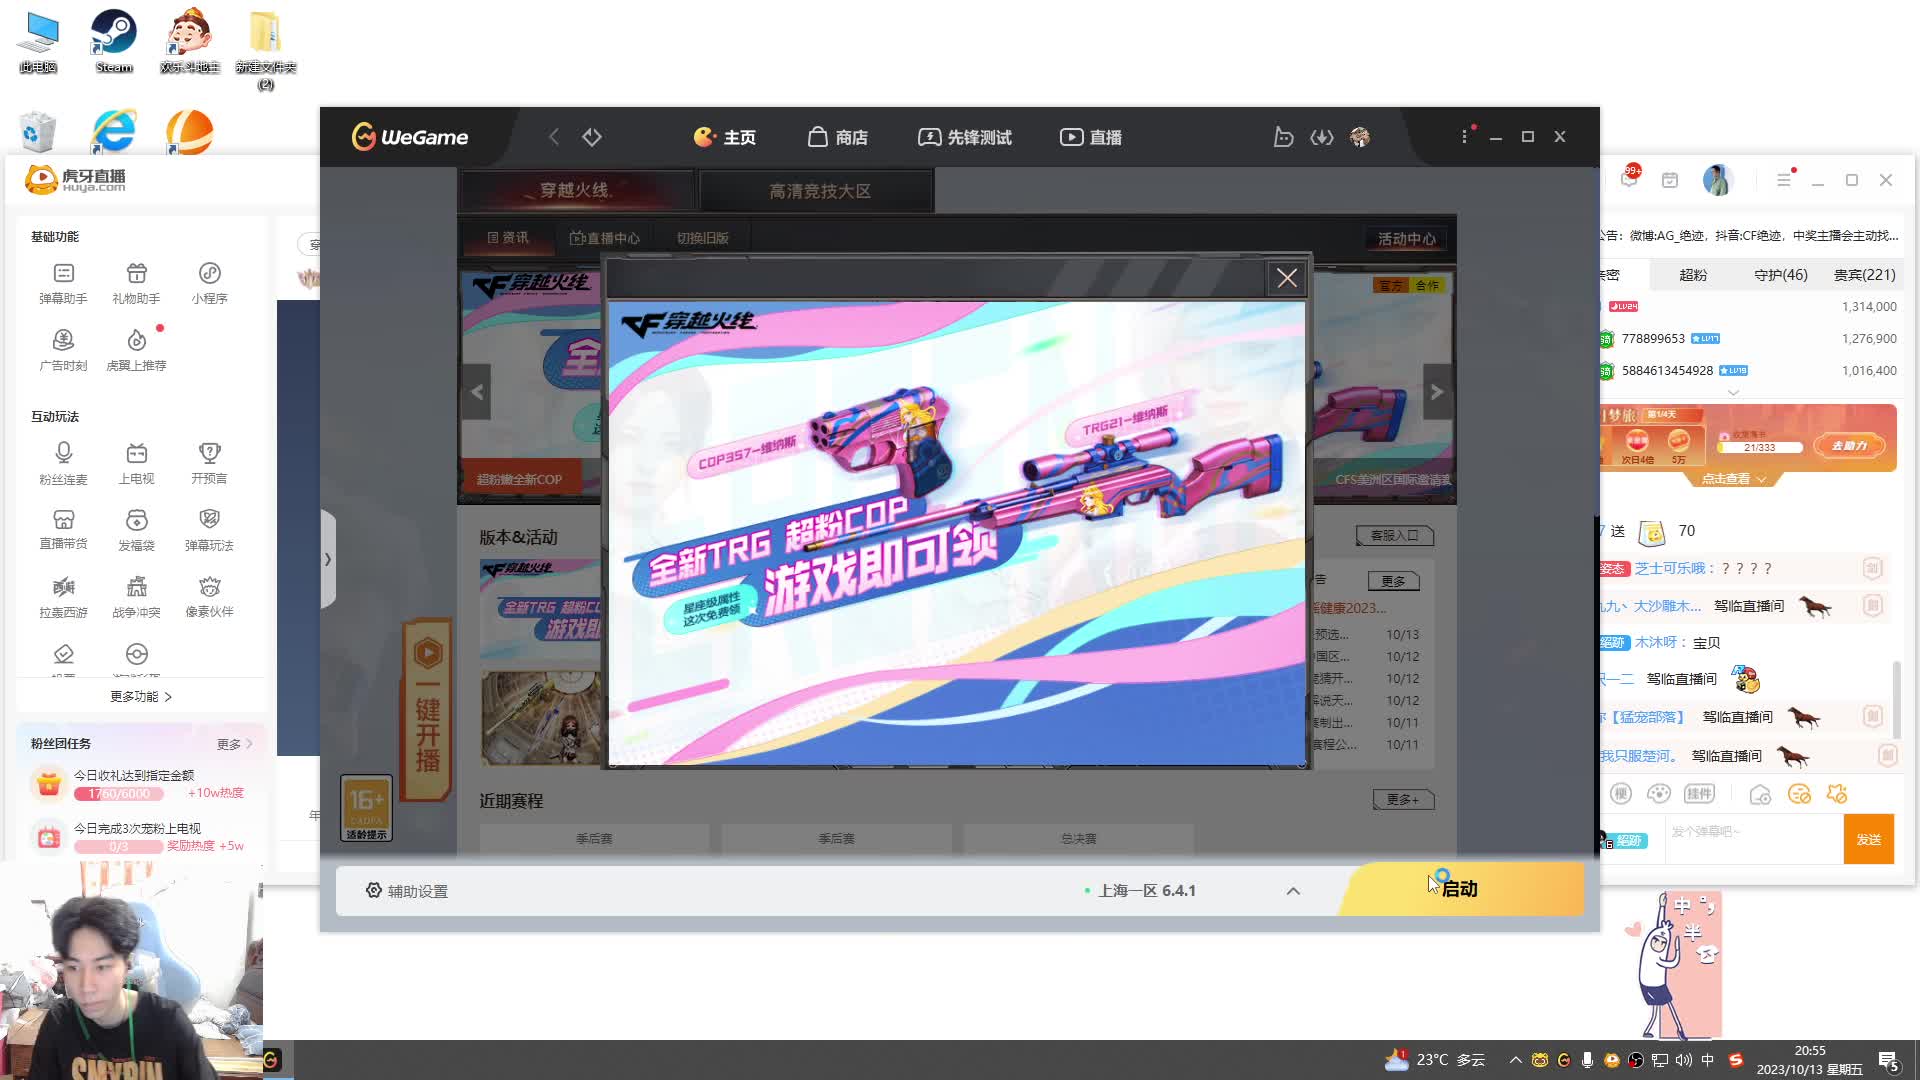Viewport: 1920px width, 1080px height.
Task: Click the 21/333 progress bar
Action: (1759, 447)
